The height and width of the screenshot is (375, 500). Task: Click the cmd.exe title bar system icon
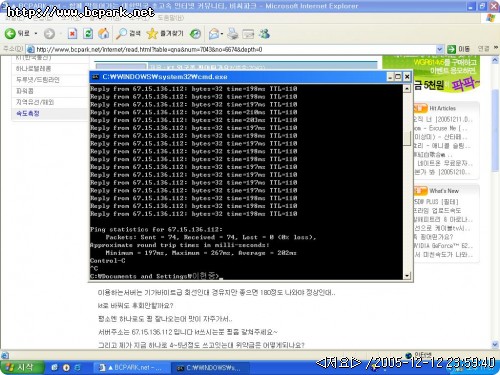coord(96,77)
